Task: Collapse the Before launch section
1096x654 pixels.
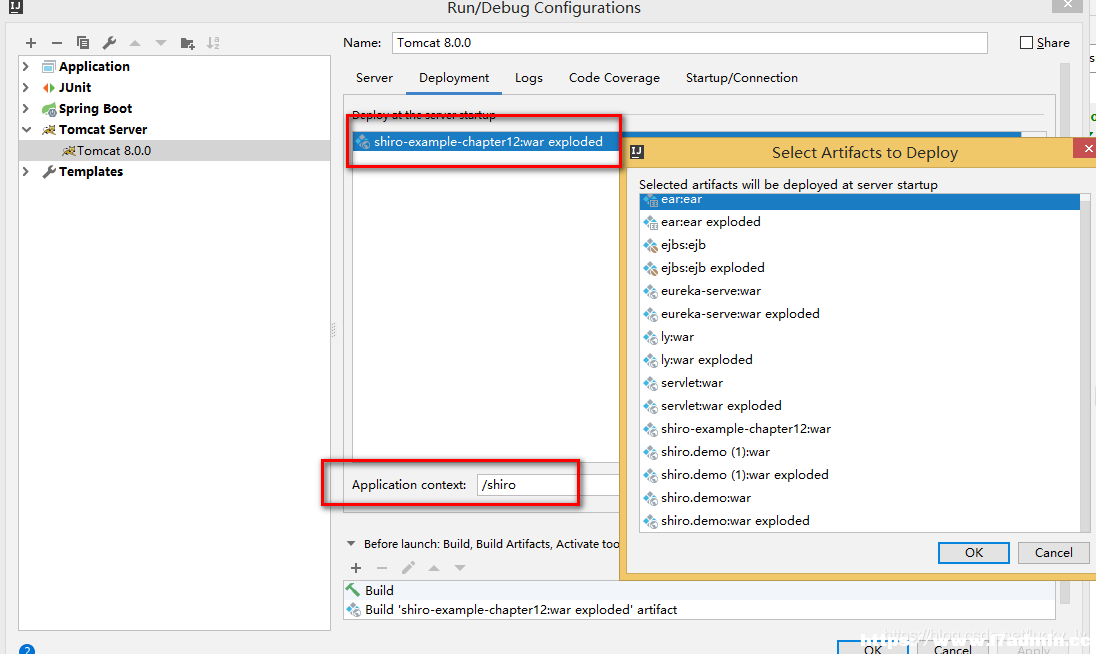Action: pos(350,544)
